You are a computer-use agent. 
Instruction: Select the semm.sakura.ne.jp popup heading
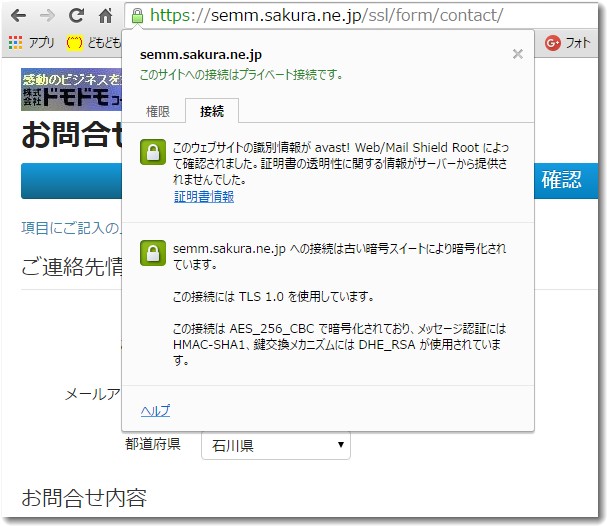(201, 55)
